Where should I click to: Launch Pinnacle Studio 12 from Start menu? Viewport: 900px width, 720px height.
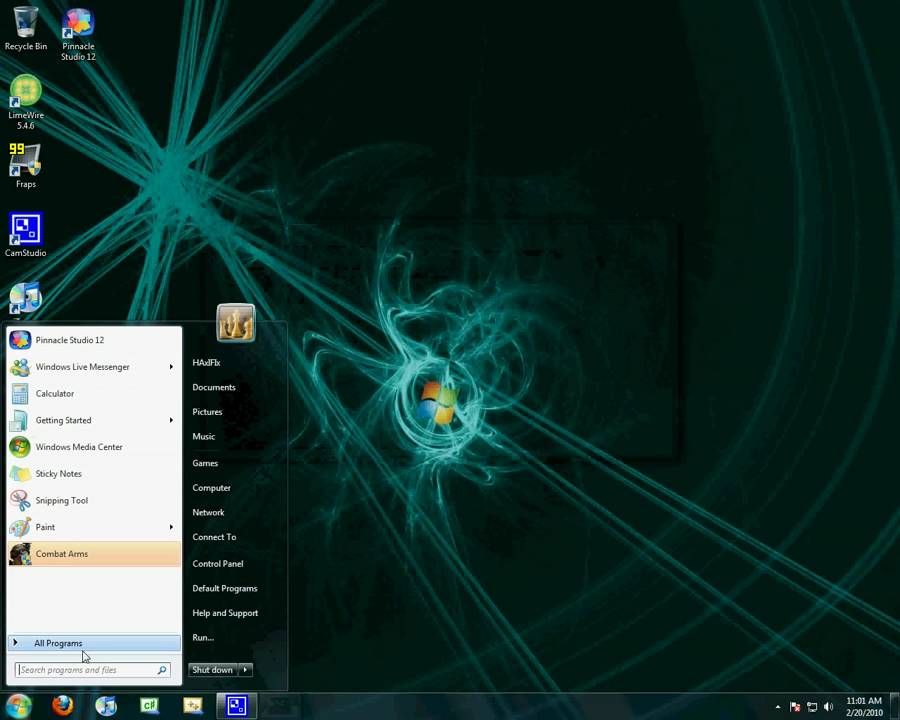pos(94,340)
